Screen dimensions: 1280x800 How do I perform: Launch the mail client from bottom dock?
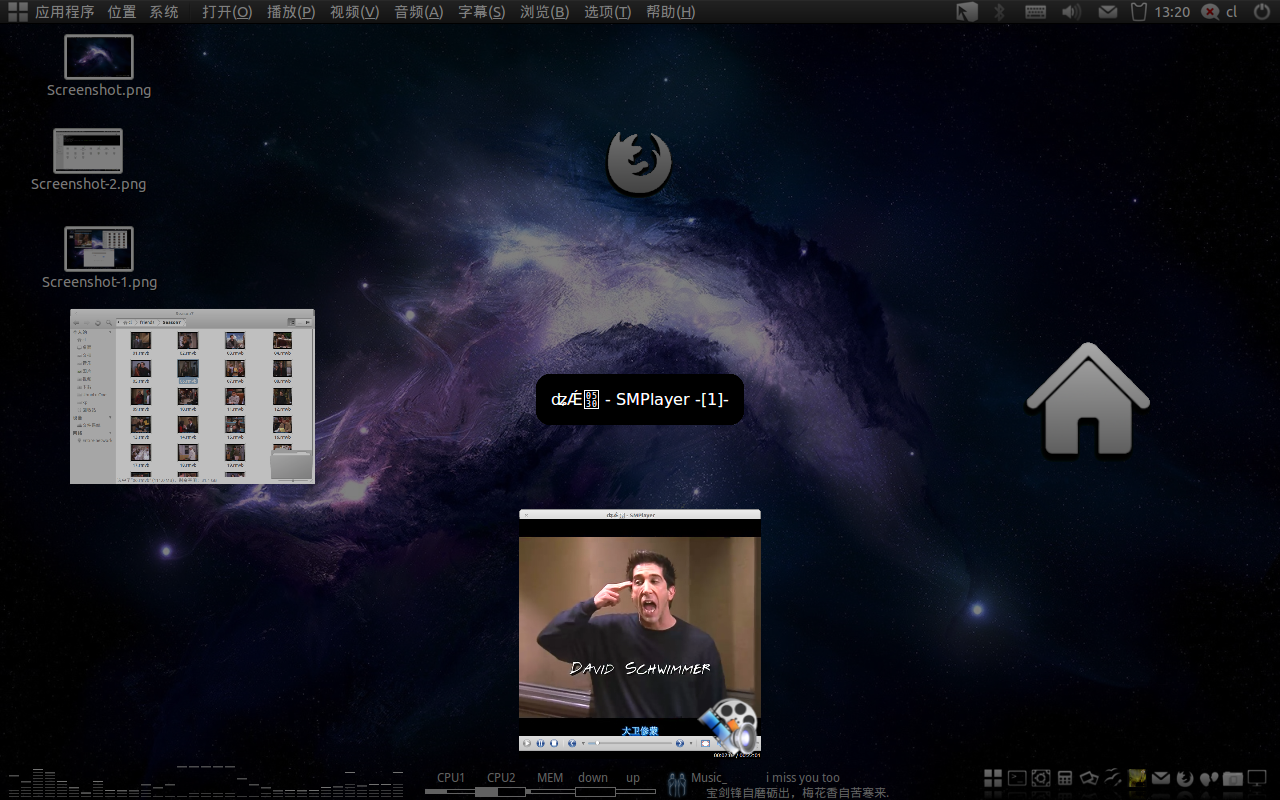[x=1161, y=778]
